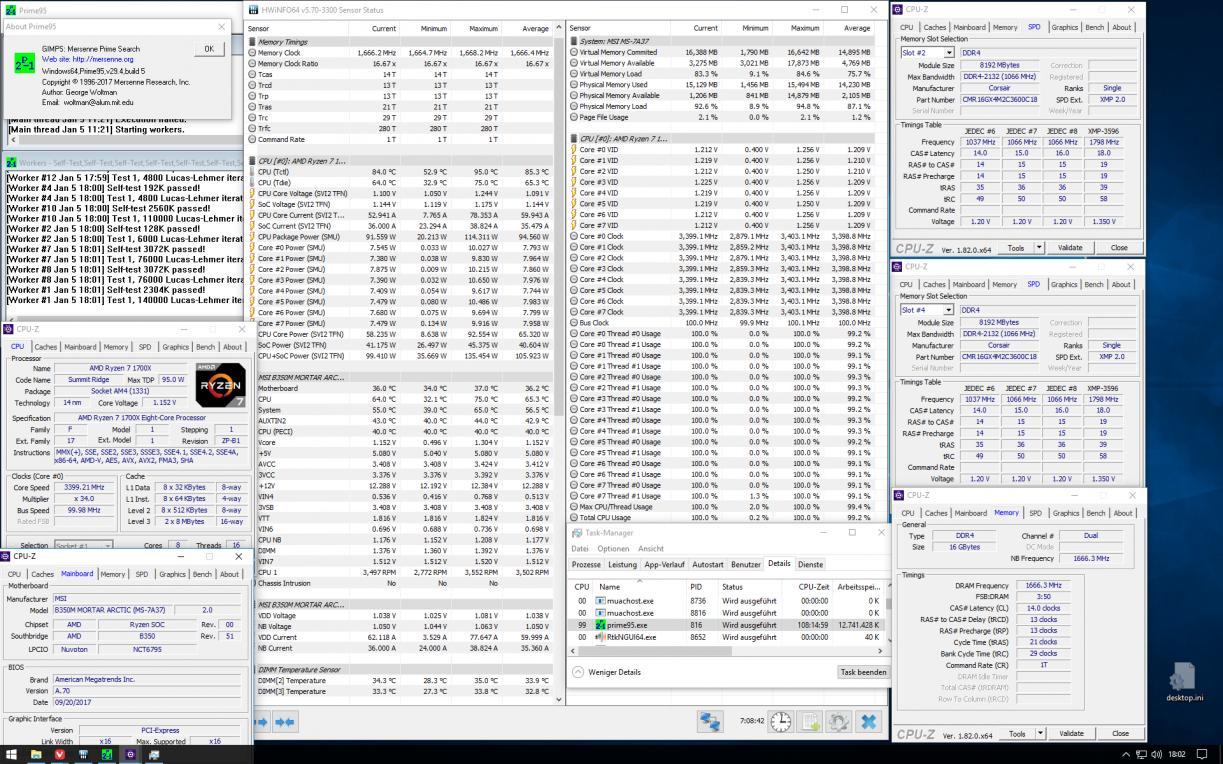Open Caches tab in Slot #2 CPU-Z window
The width and height of the screenshot is (1223, 764).
coord(935,28)
